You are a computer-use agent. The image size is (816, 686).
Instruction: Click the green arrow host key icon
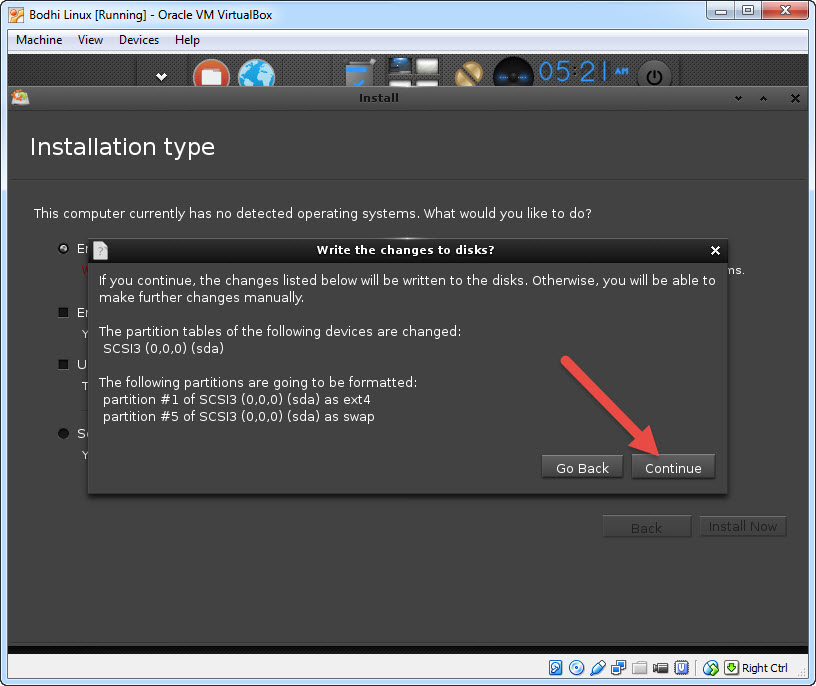click(731, 667)
